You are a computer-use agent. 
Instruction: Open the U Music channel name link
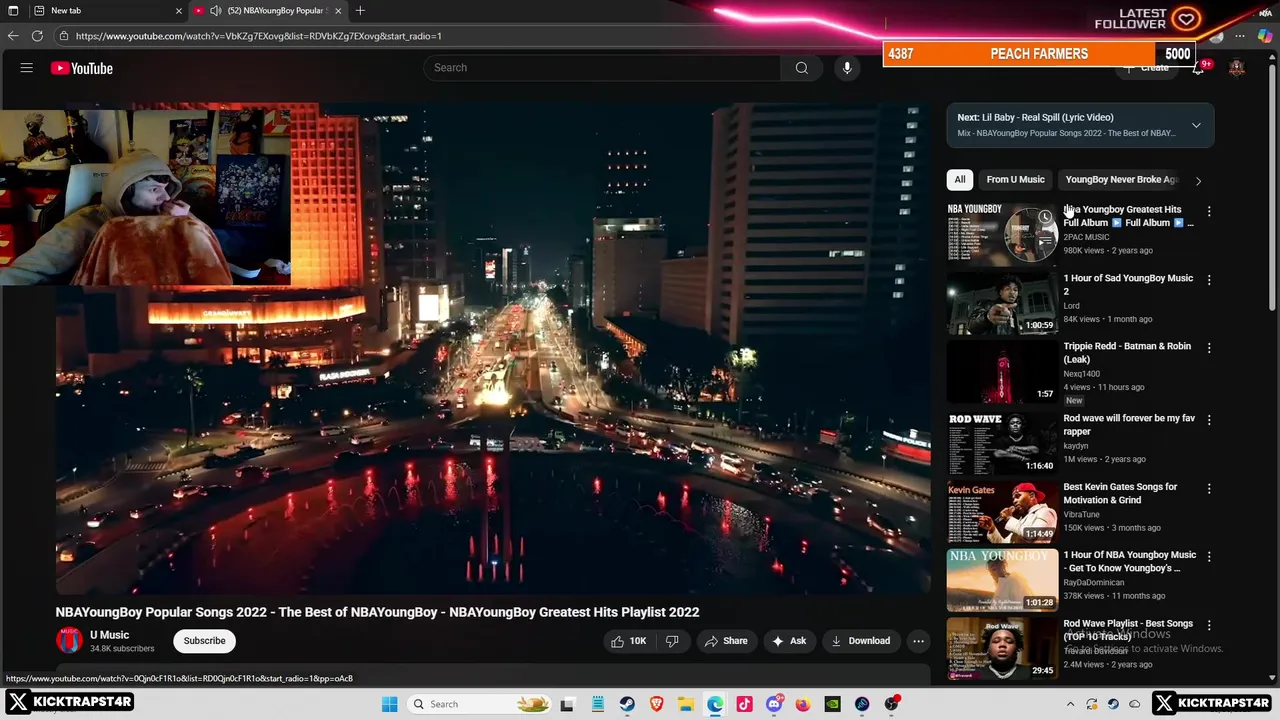[109, 635]
